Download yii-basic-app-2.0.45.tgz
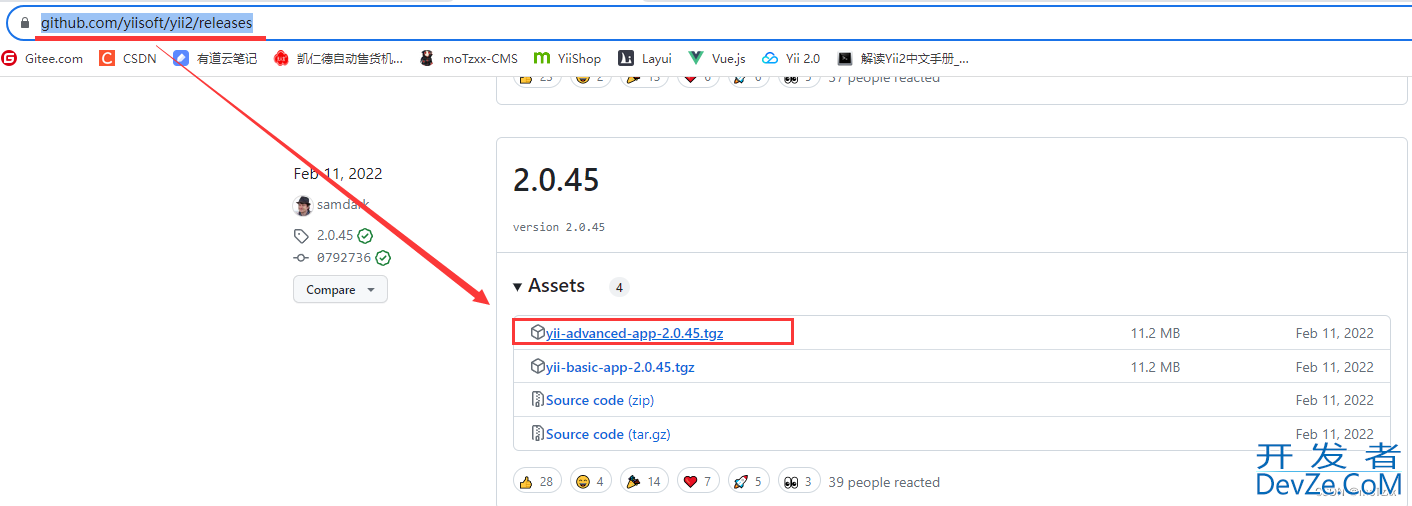1412x506 pixels. click(620, 367)
